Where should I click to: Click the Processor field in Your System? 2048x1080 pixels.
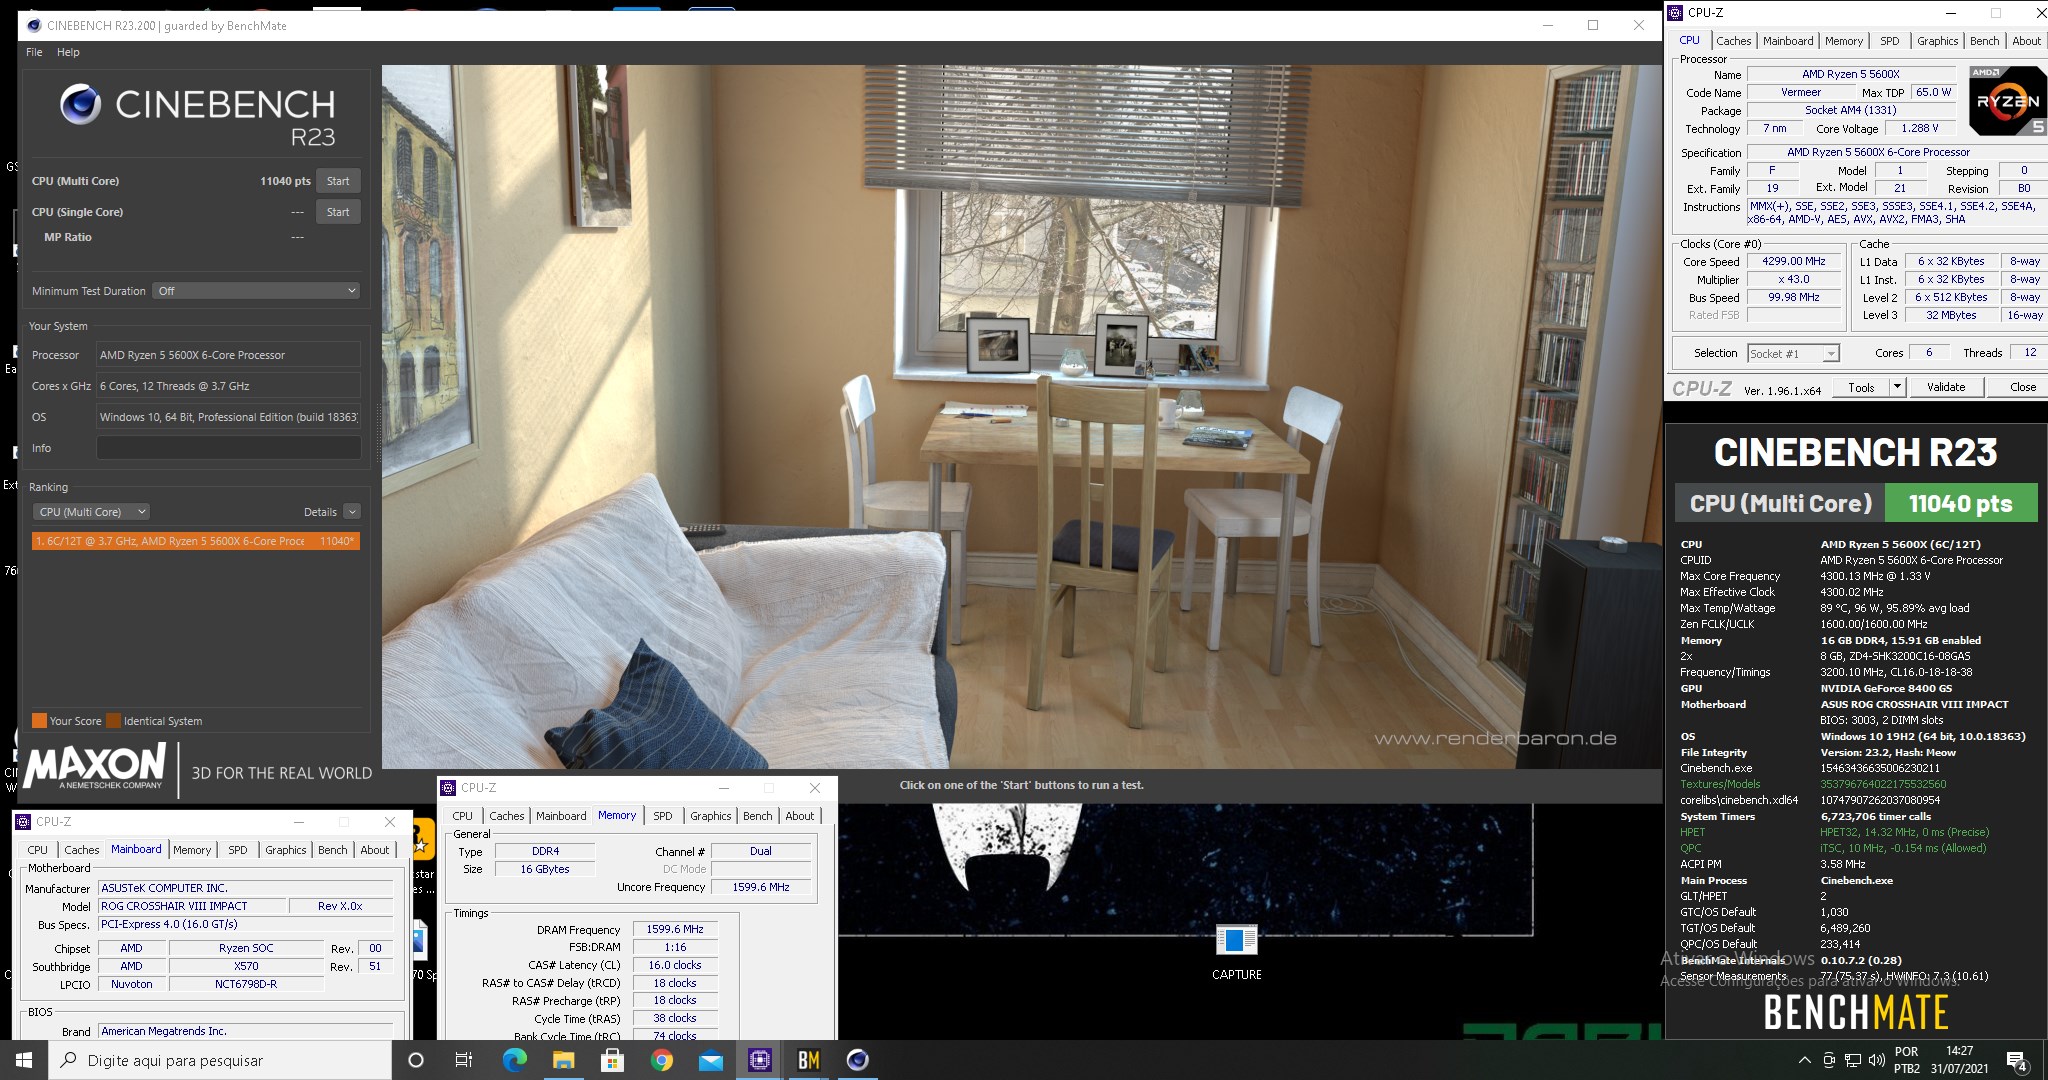tap(228, 355)
